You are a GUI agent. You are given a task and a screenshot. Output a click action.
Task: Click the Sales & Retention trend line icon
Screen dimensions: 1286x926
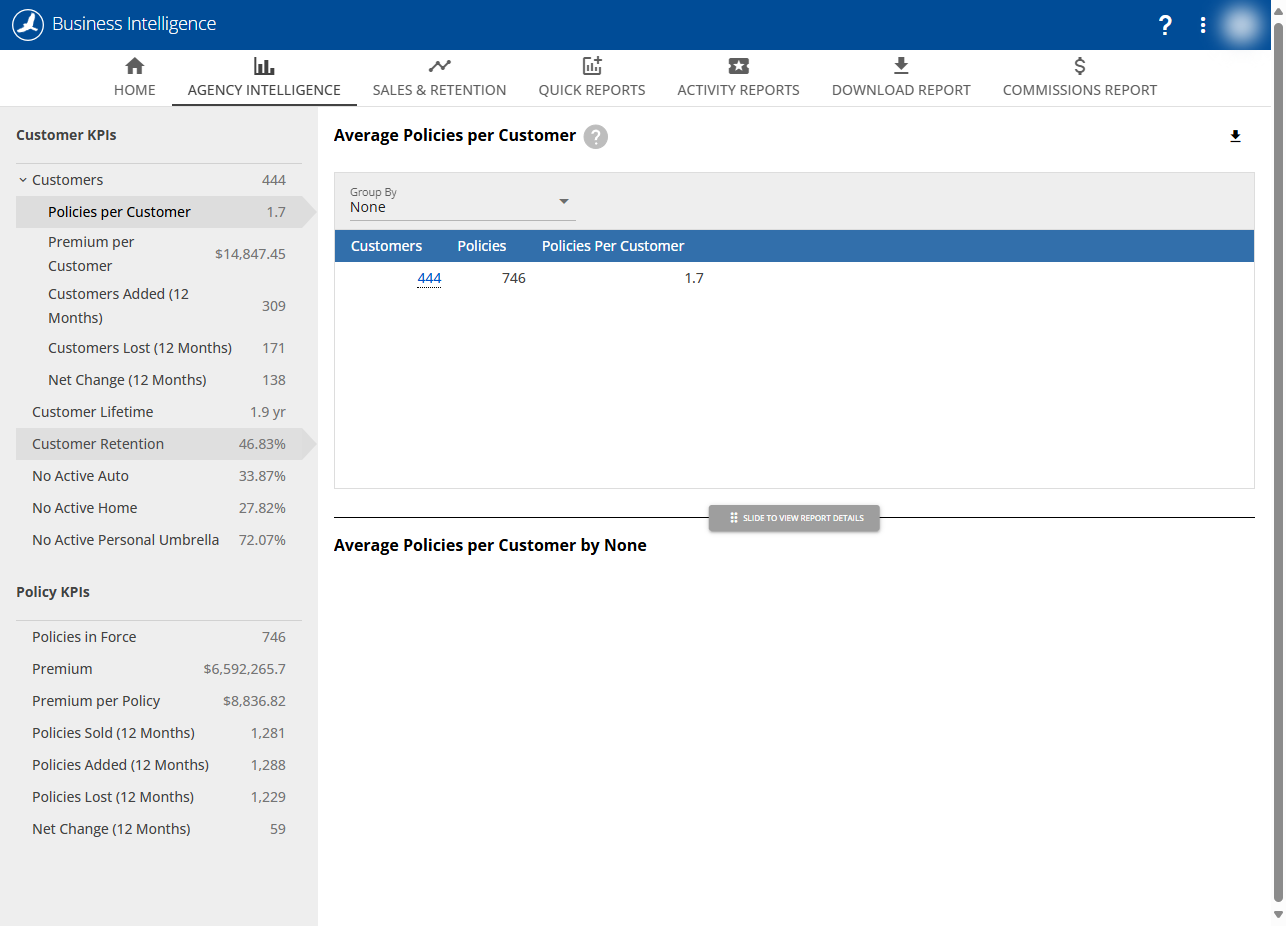click(x=439, y=66)
